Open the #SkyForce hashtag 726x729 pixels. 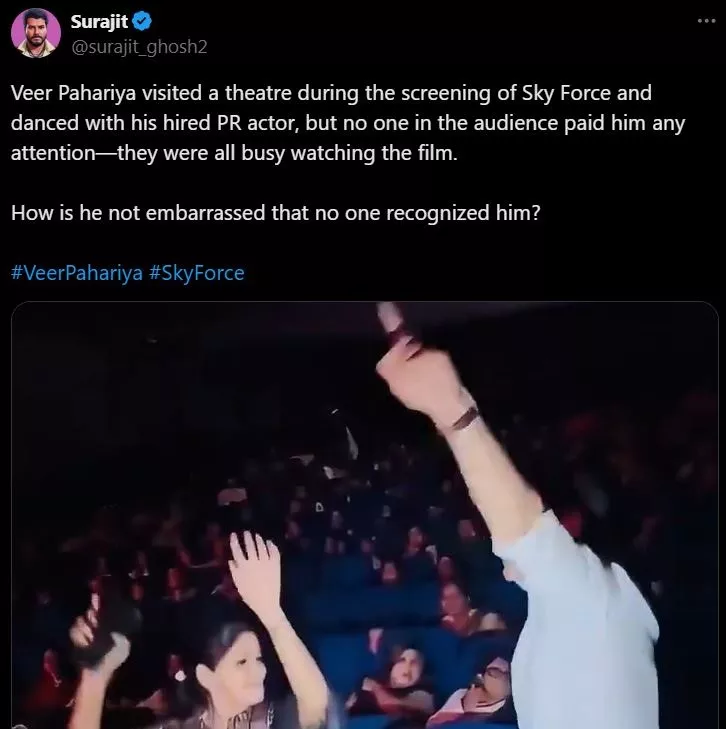click(196, 273)
